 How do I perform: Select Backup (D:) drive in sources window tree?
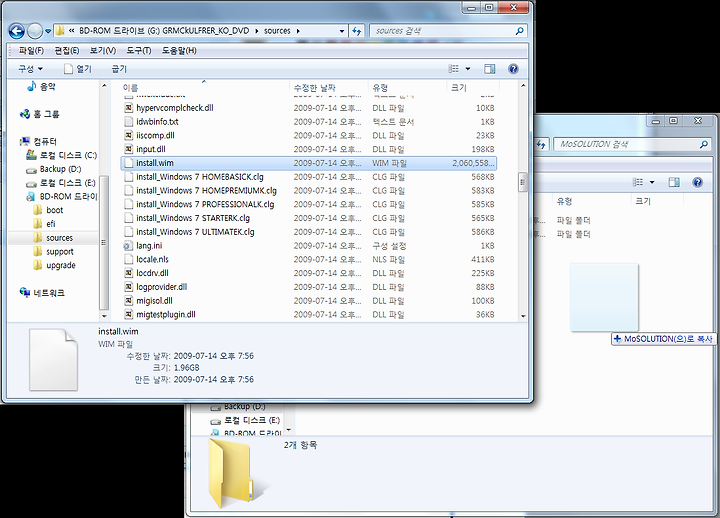click(54, 169)
